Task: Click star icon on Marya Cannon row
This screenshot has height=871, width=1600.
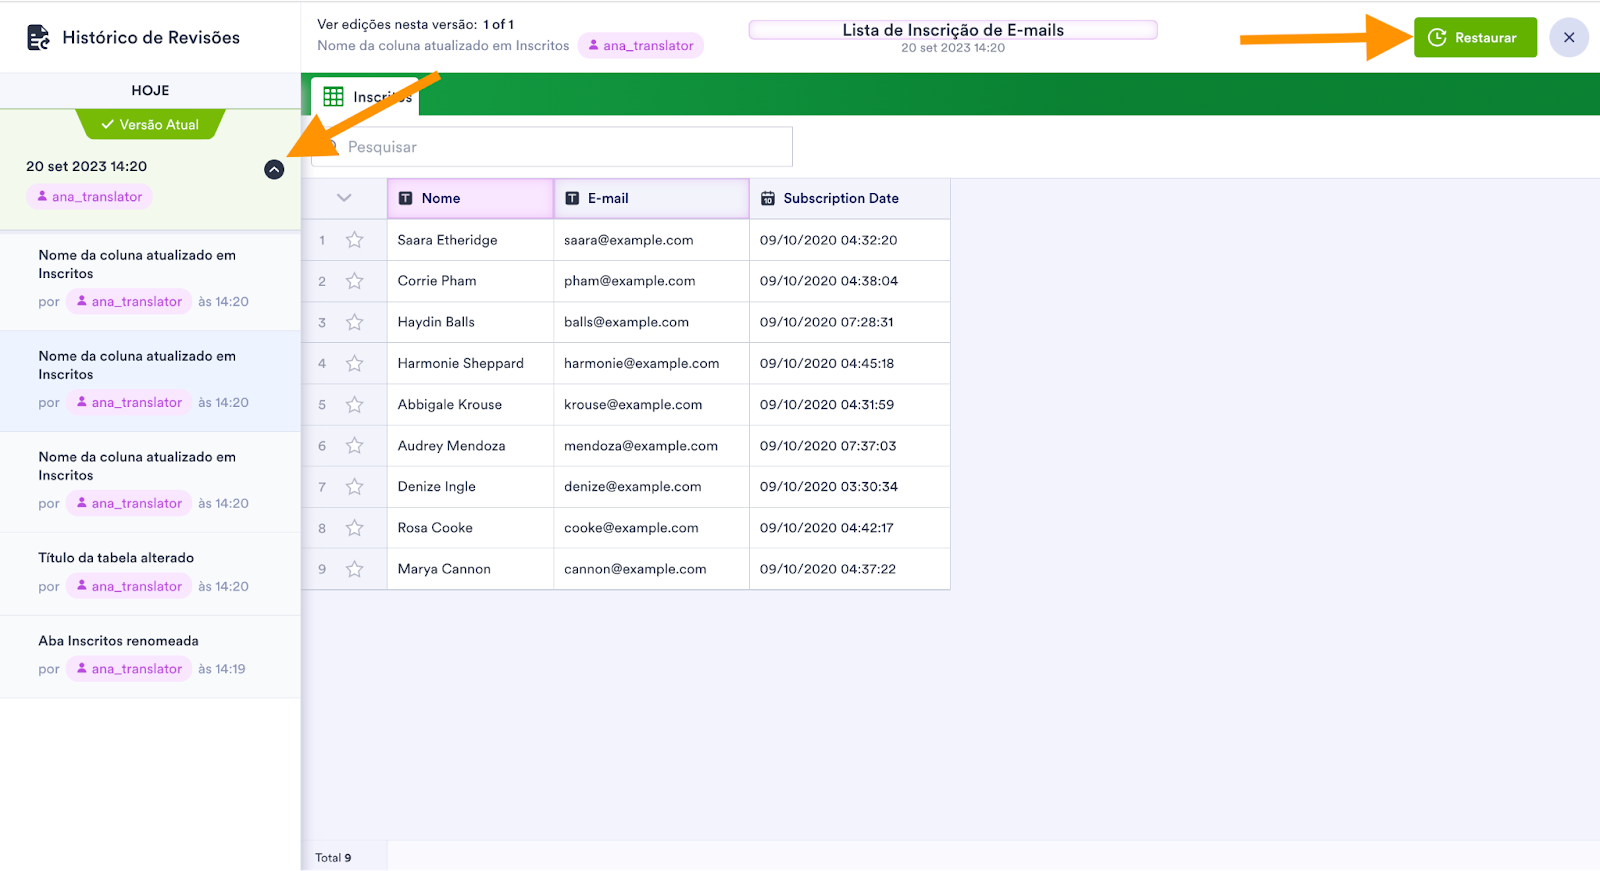Action: pos(354,569)
